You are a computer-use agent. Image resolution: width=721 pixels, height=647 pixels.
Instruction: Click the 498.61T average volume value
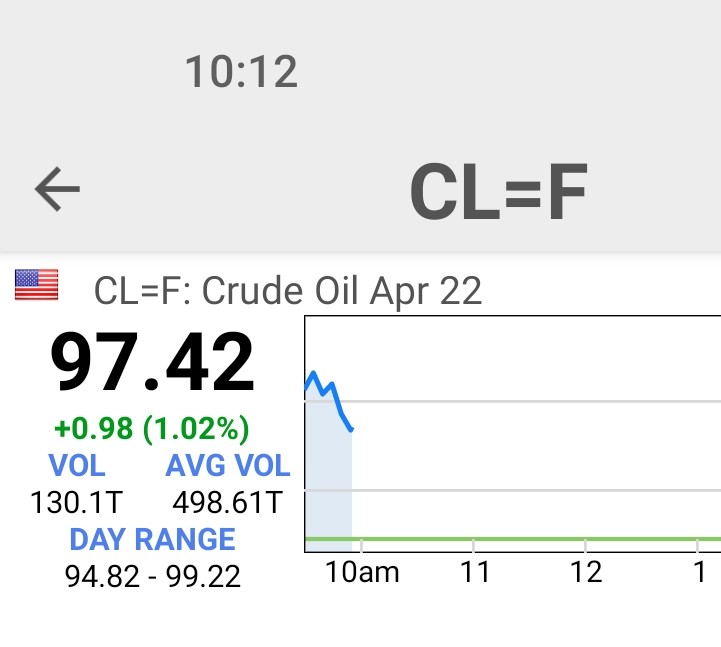coord(228,501)
